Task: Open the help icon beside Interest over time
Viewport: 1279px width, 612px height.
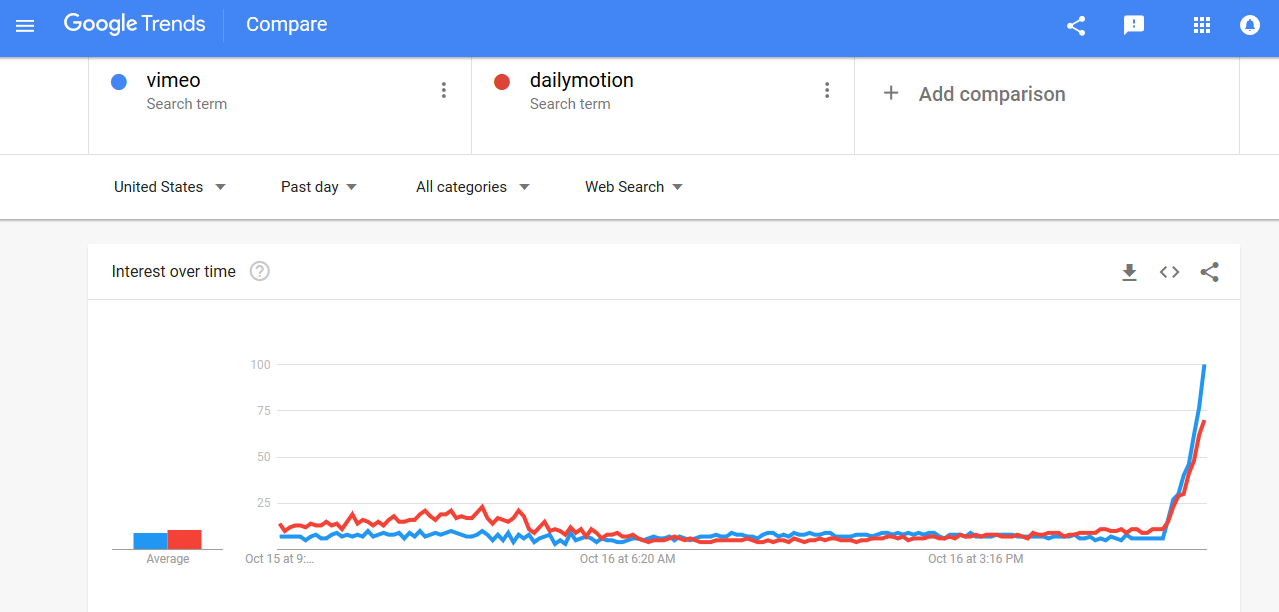Action: 260,271
